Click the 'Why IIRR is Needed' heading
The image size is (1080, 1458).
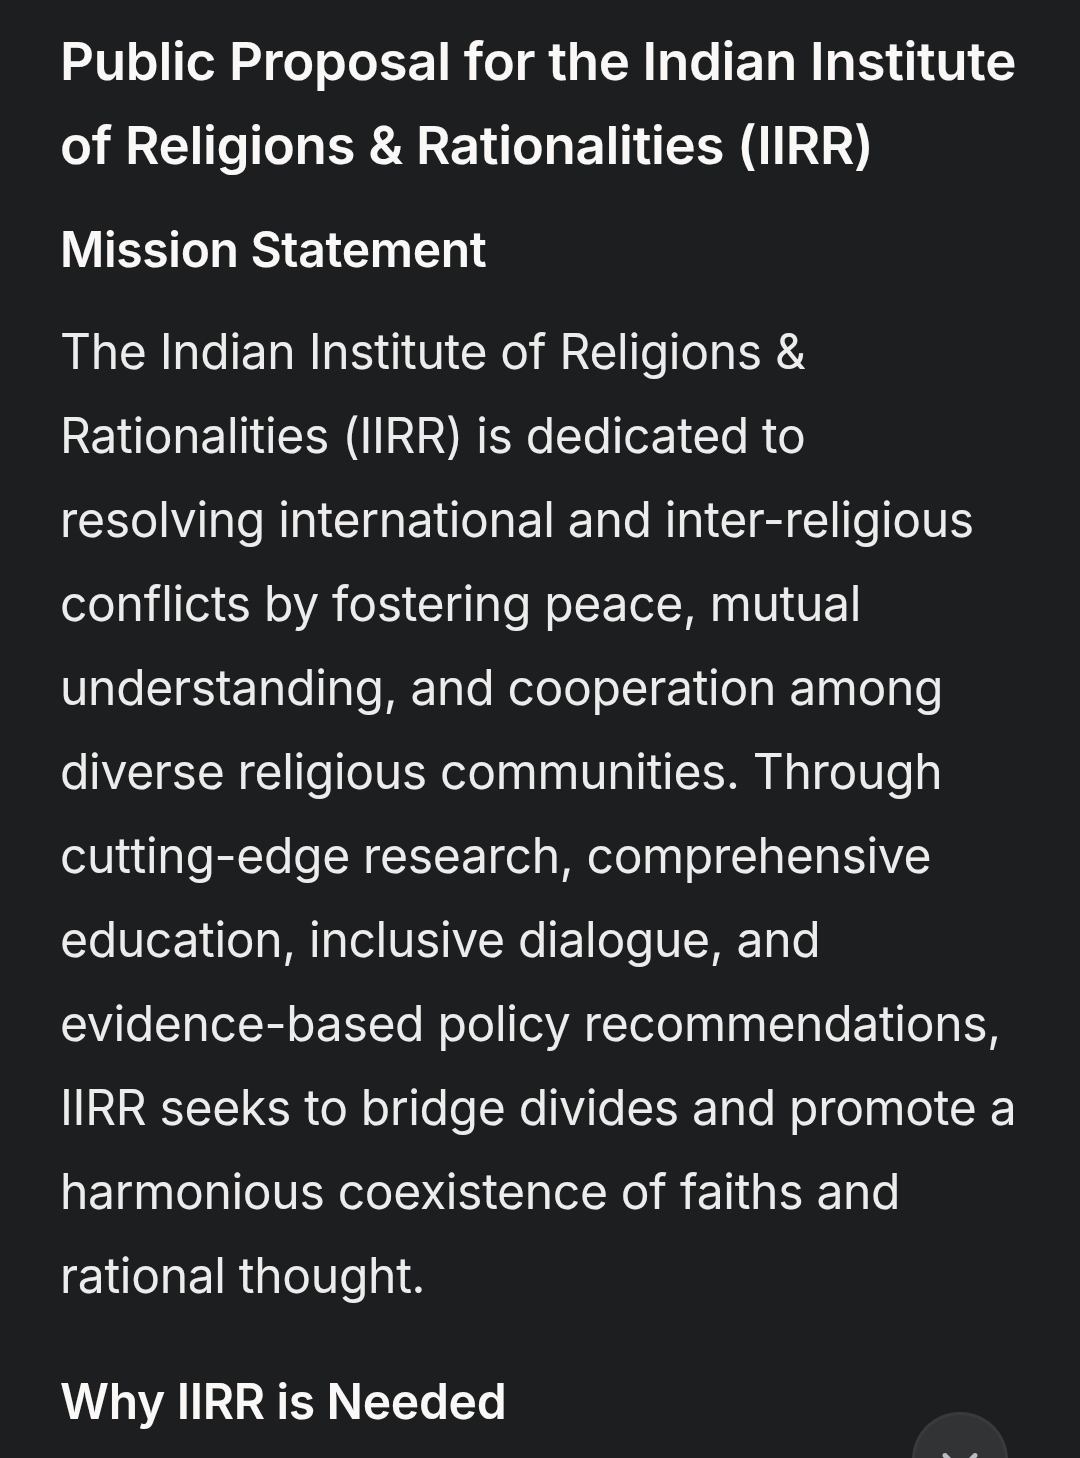283,1401
